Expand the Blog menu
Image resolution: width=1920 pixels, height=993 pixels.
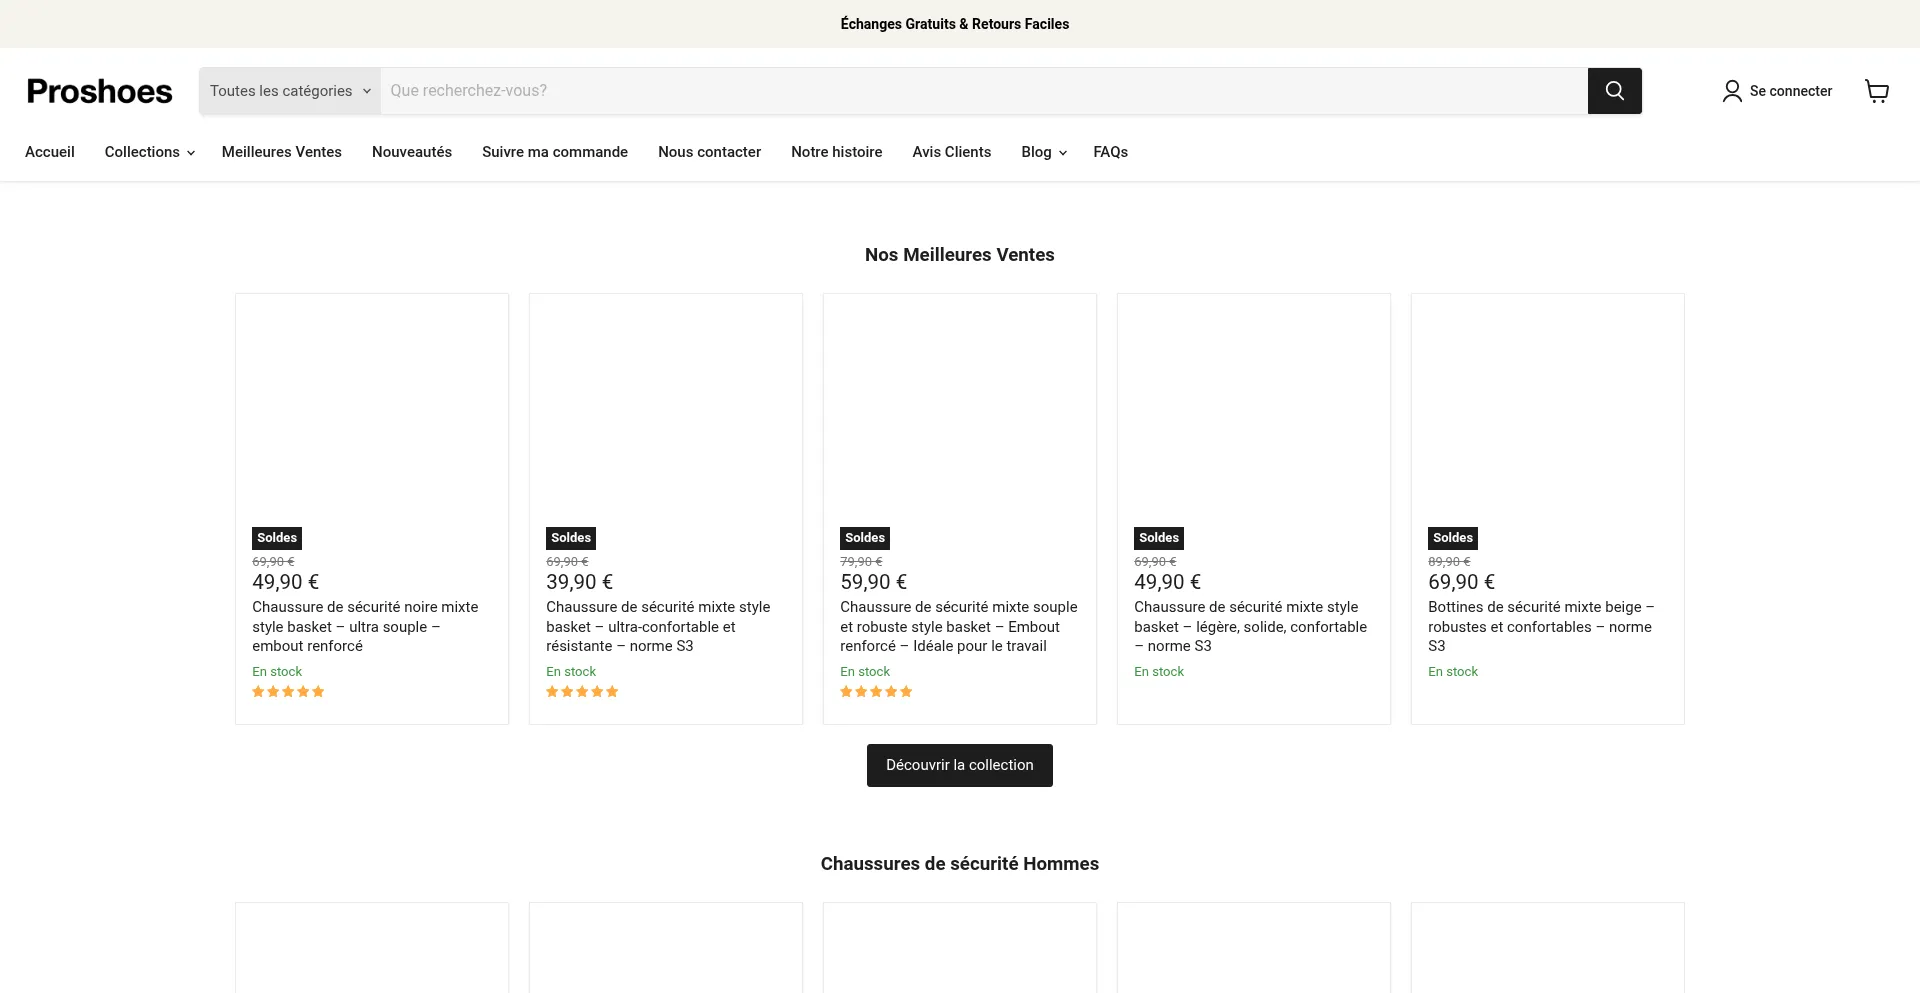click(x=1043, y=152)
